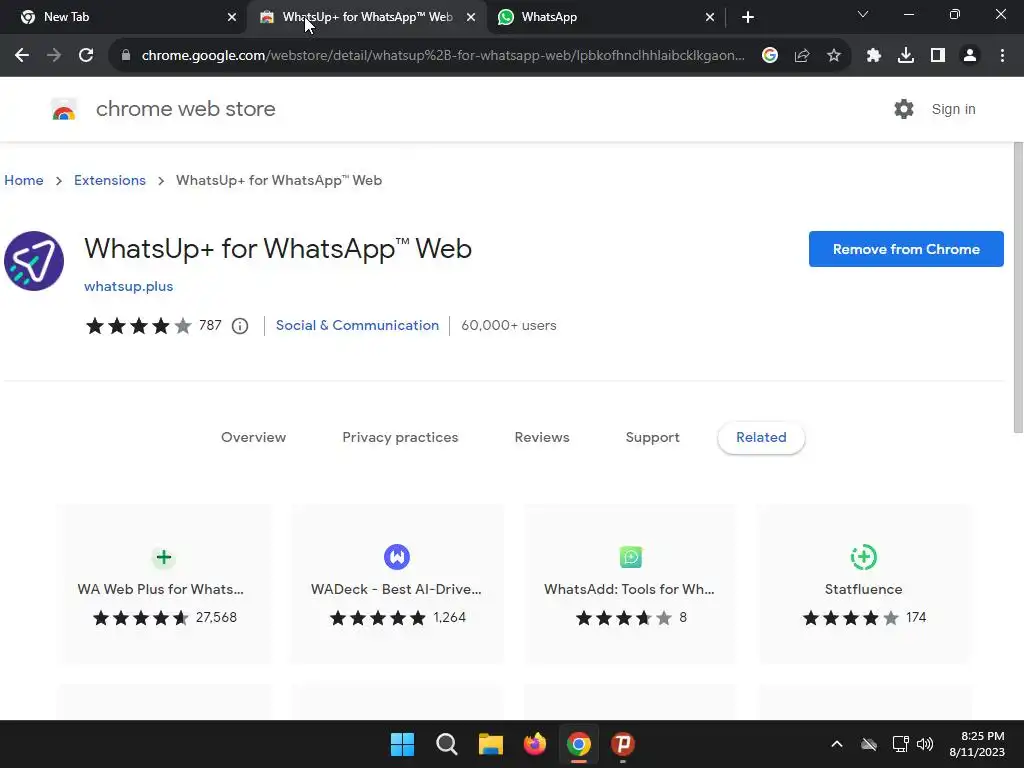Viewport: 1024px width, 768px height.
Task: Bookmark this page with the star icon
Action: click(x=834, y=56)
